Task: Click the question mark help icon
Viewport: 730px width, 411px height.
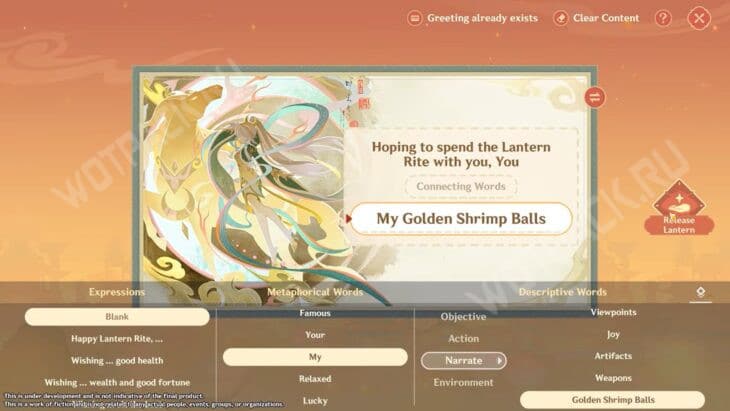Action: pos(663,19)
